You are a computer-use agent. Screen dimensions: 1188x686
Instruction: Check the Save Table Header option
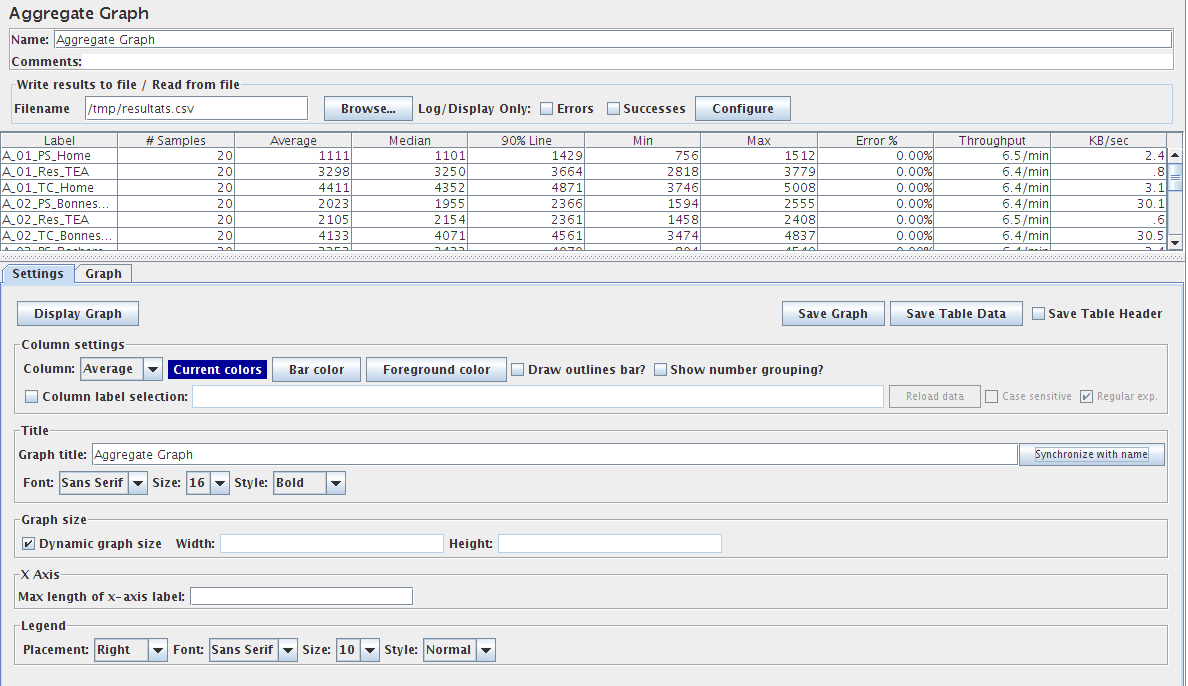[x=1038, y=313]
